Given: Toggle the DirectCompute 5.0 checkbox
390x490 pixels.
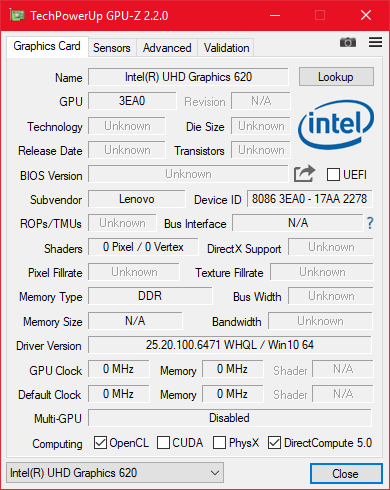Looking at the screenshot, I should [x=274, y=443].
